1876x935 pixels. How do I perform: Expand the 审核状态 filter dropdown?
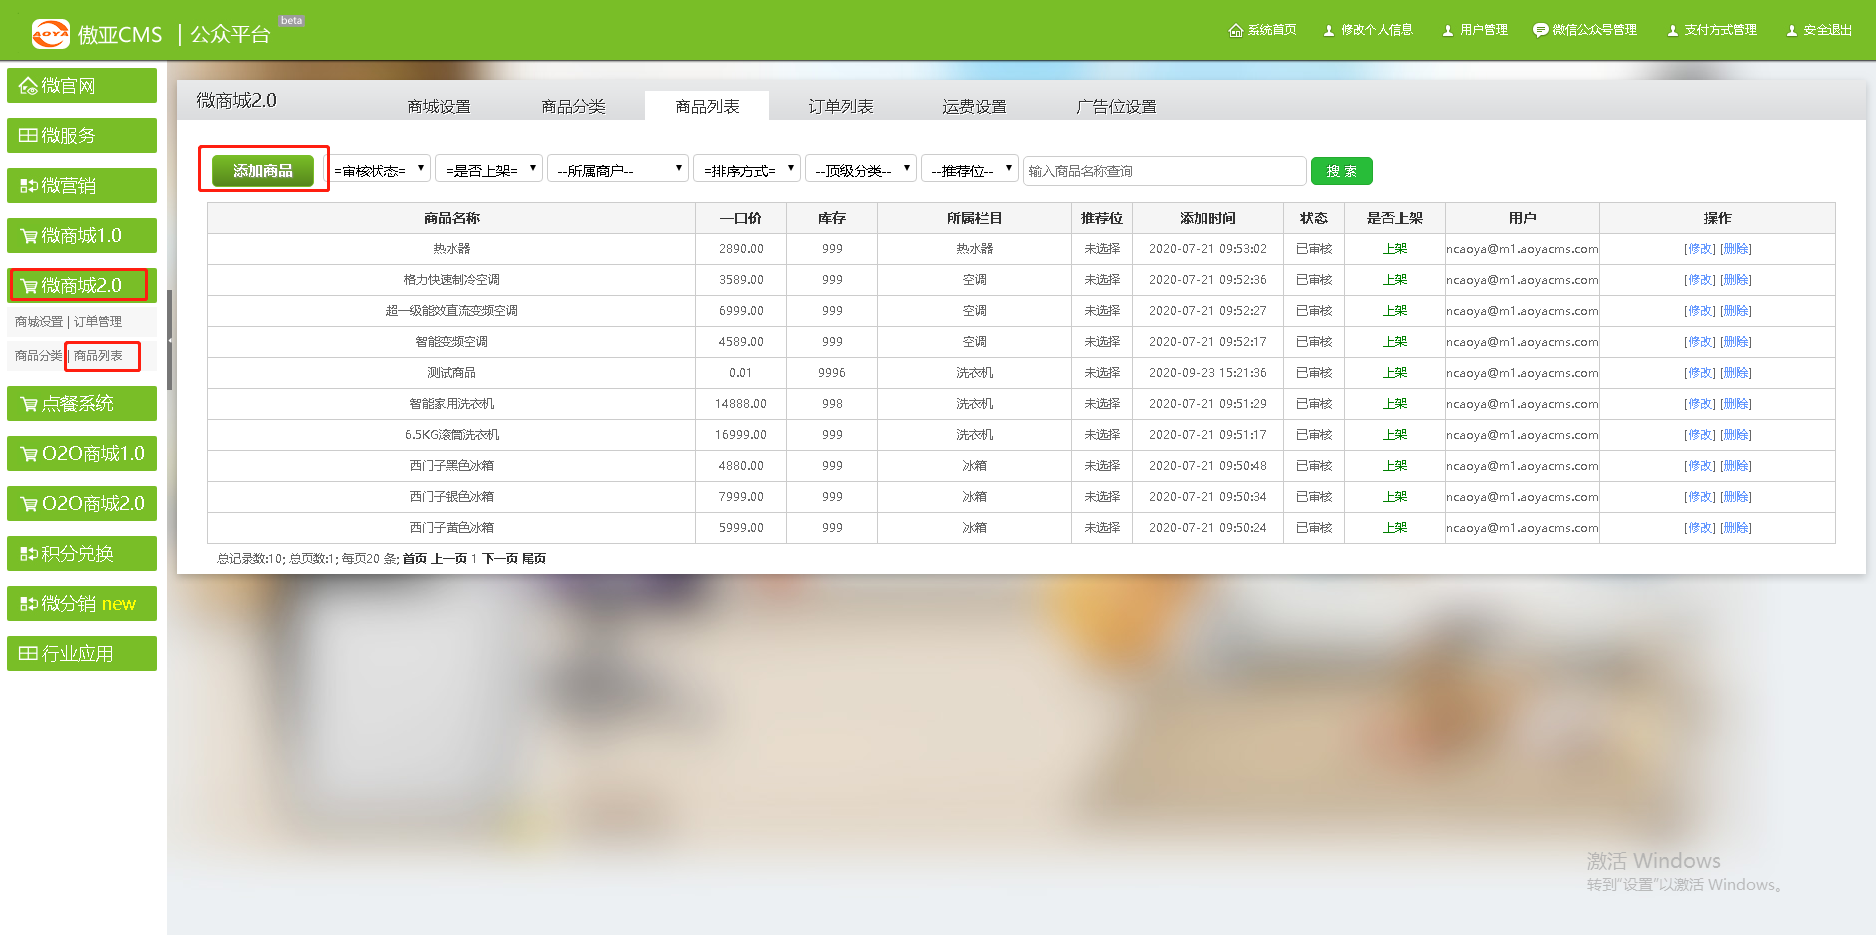(x=380, y=170)
